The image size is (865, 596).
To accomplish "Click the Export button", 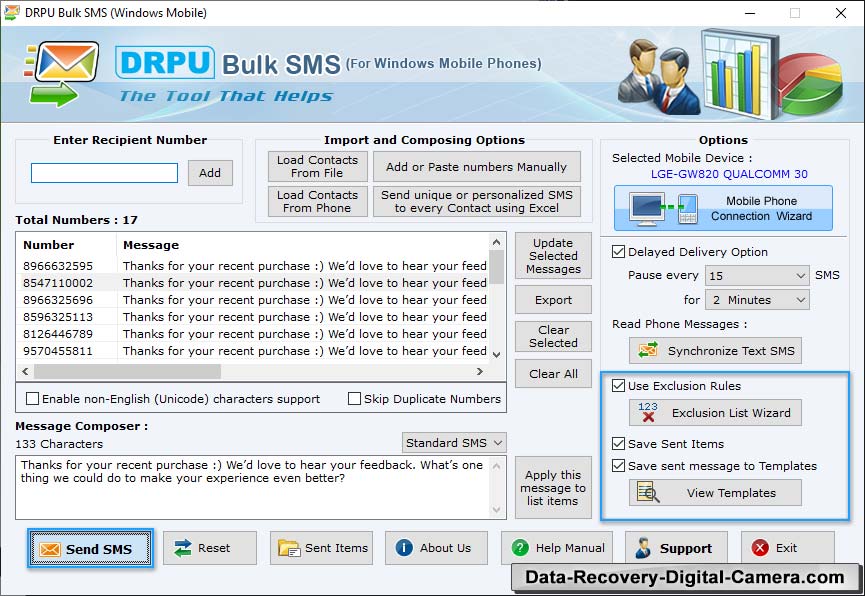I will click(553, 300).
